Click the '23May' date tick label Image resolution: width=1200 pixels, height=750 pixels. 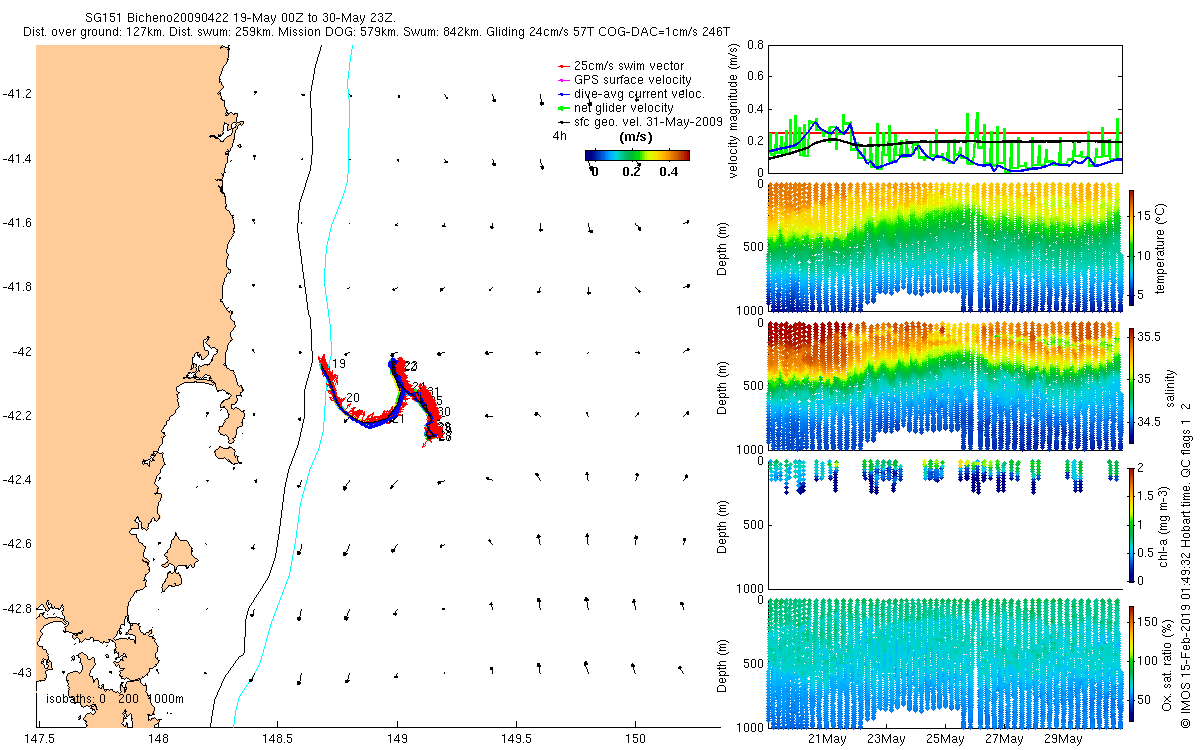(x=887, y=740)
